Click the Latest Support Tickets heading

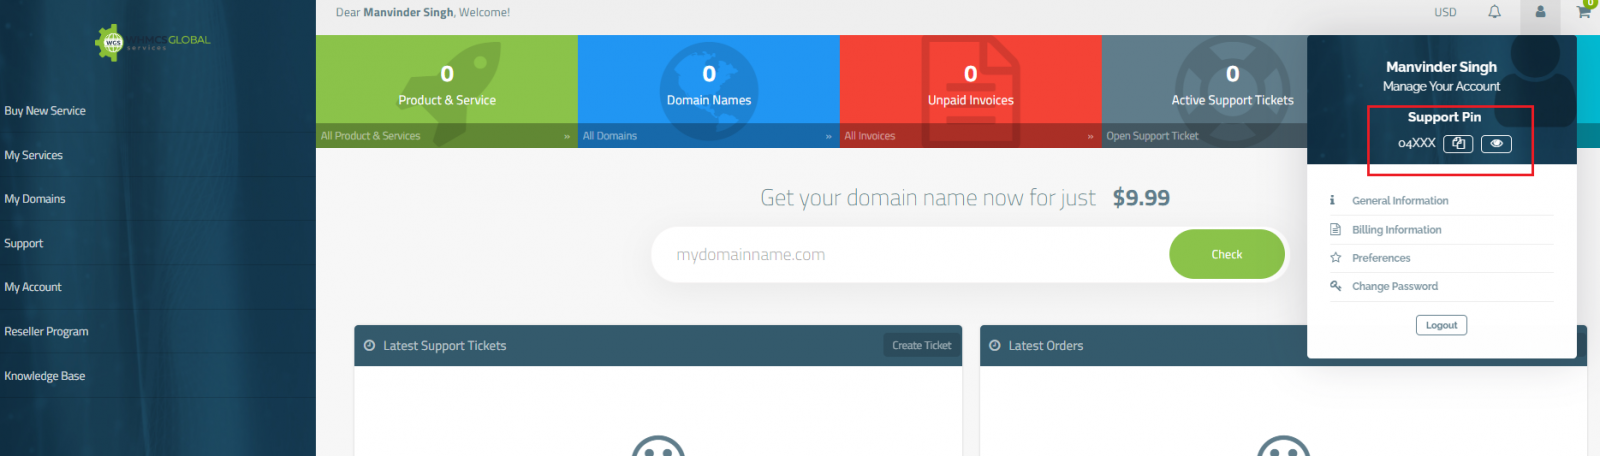pos(445,346)
